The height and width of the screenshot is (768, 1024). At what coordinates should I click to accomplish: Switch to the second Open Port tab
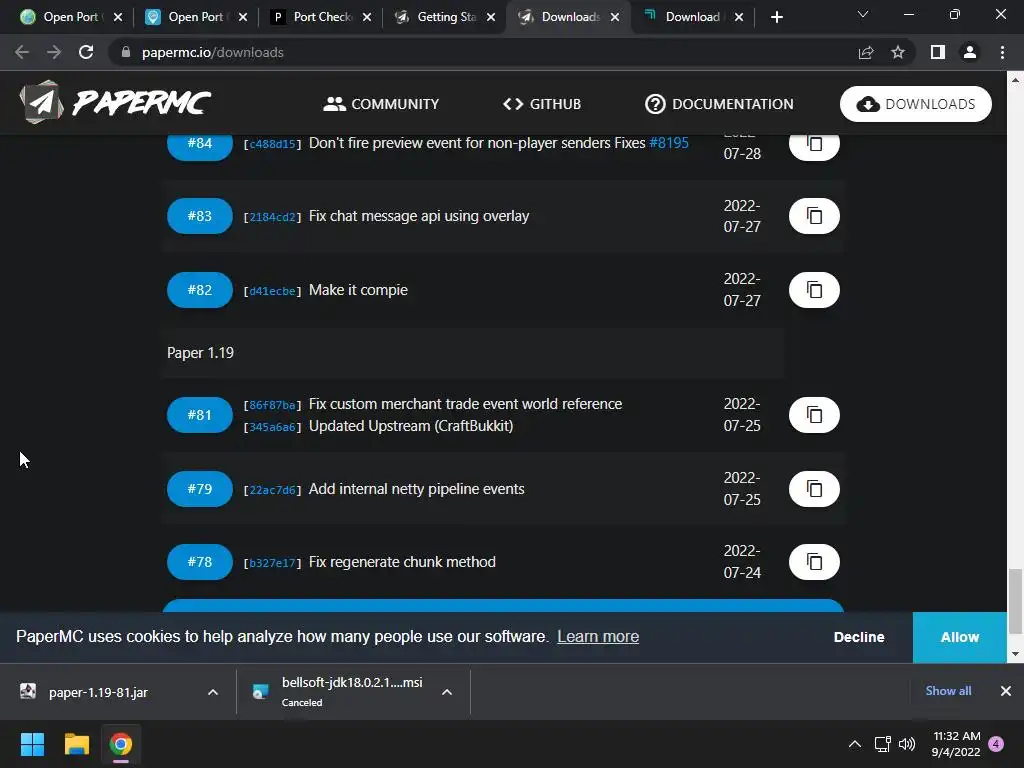196,17
